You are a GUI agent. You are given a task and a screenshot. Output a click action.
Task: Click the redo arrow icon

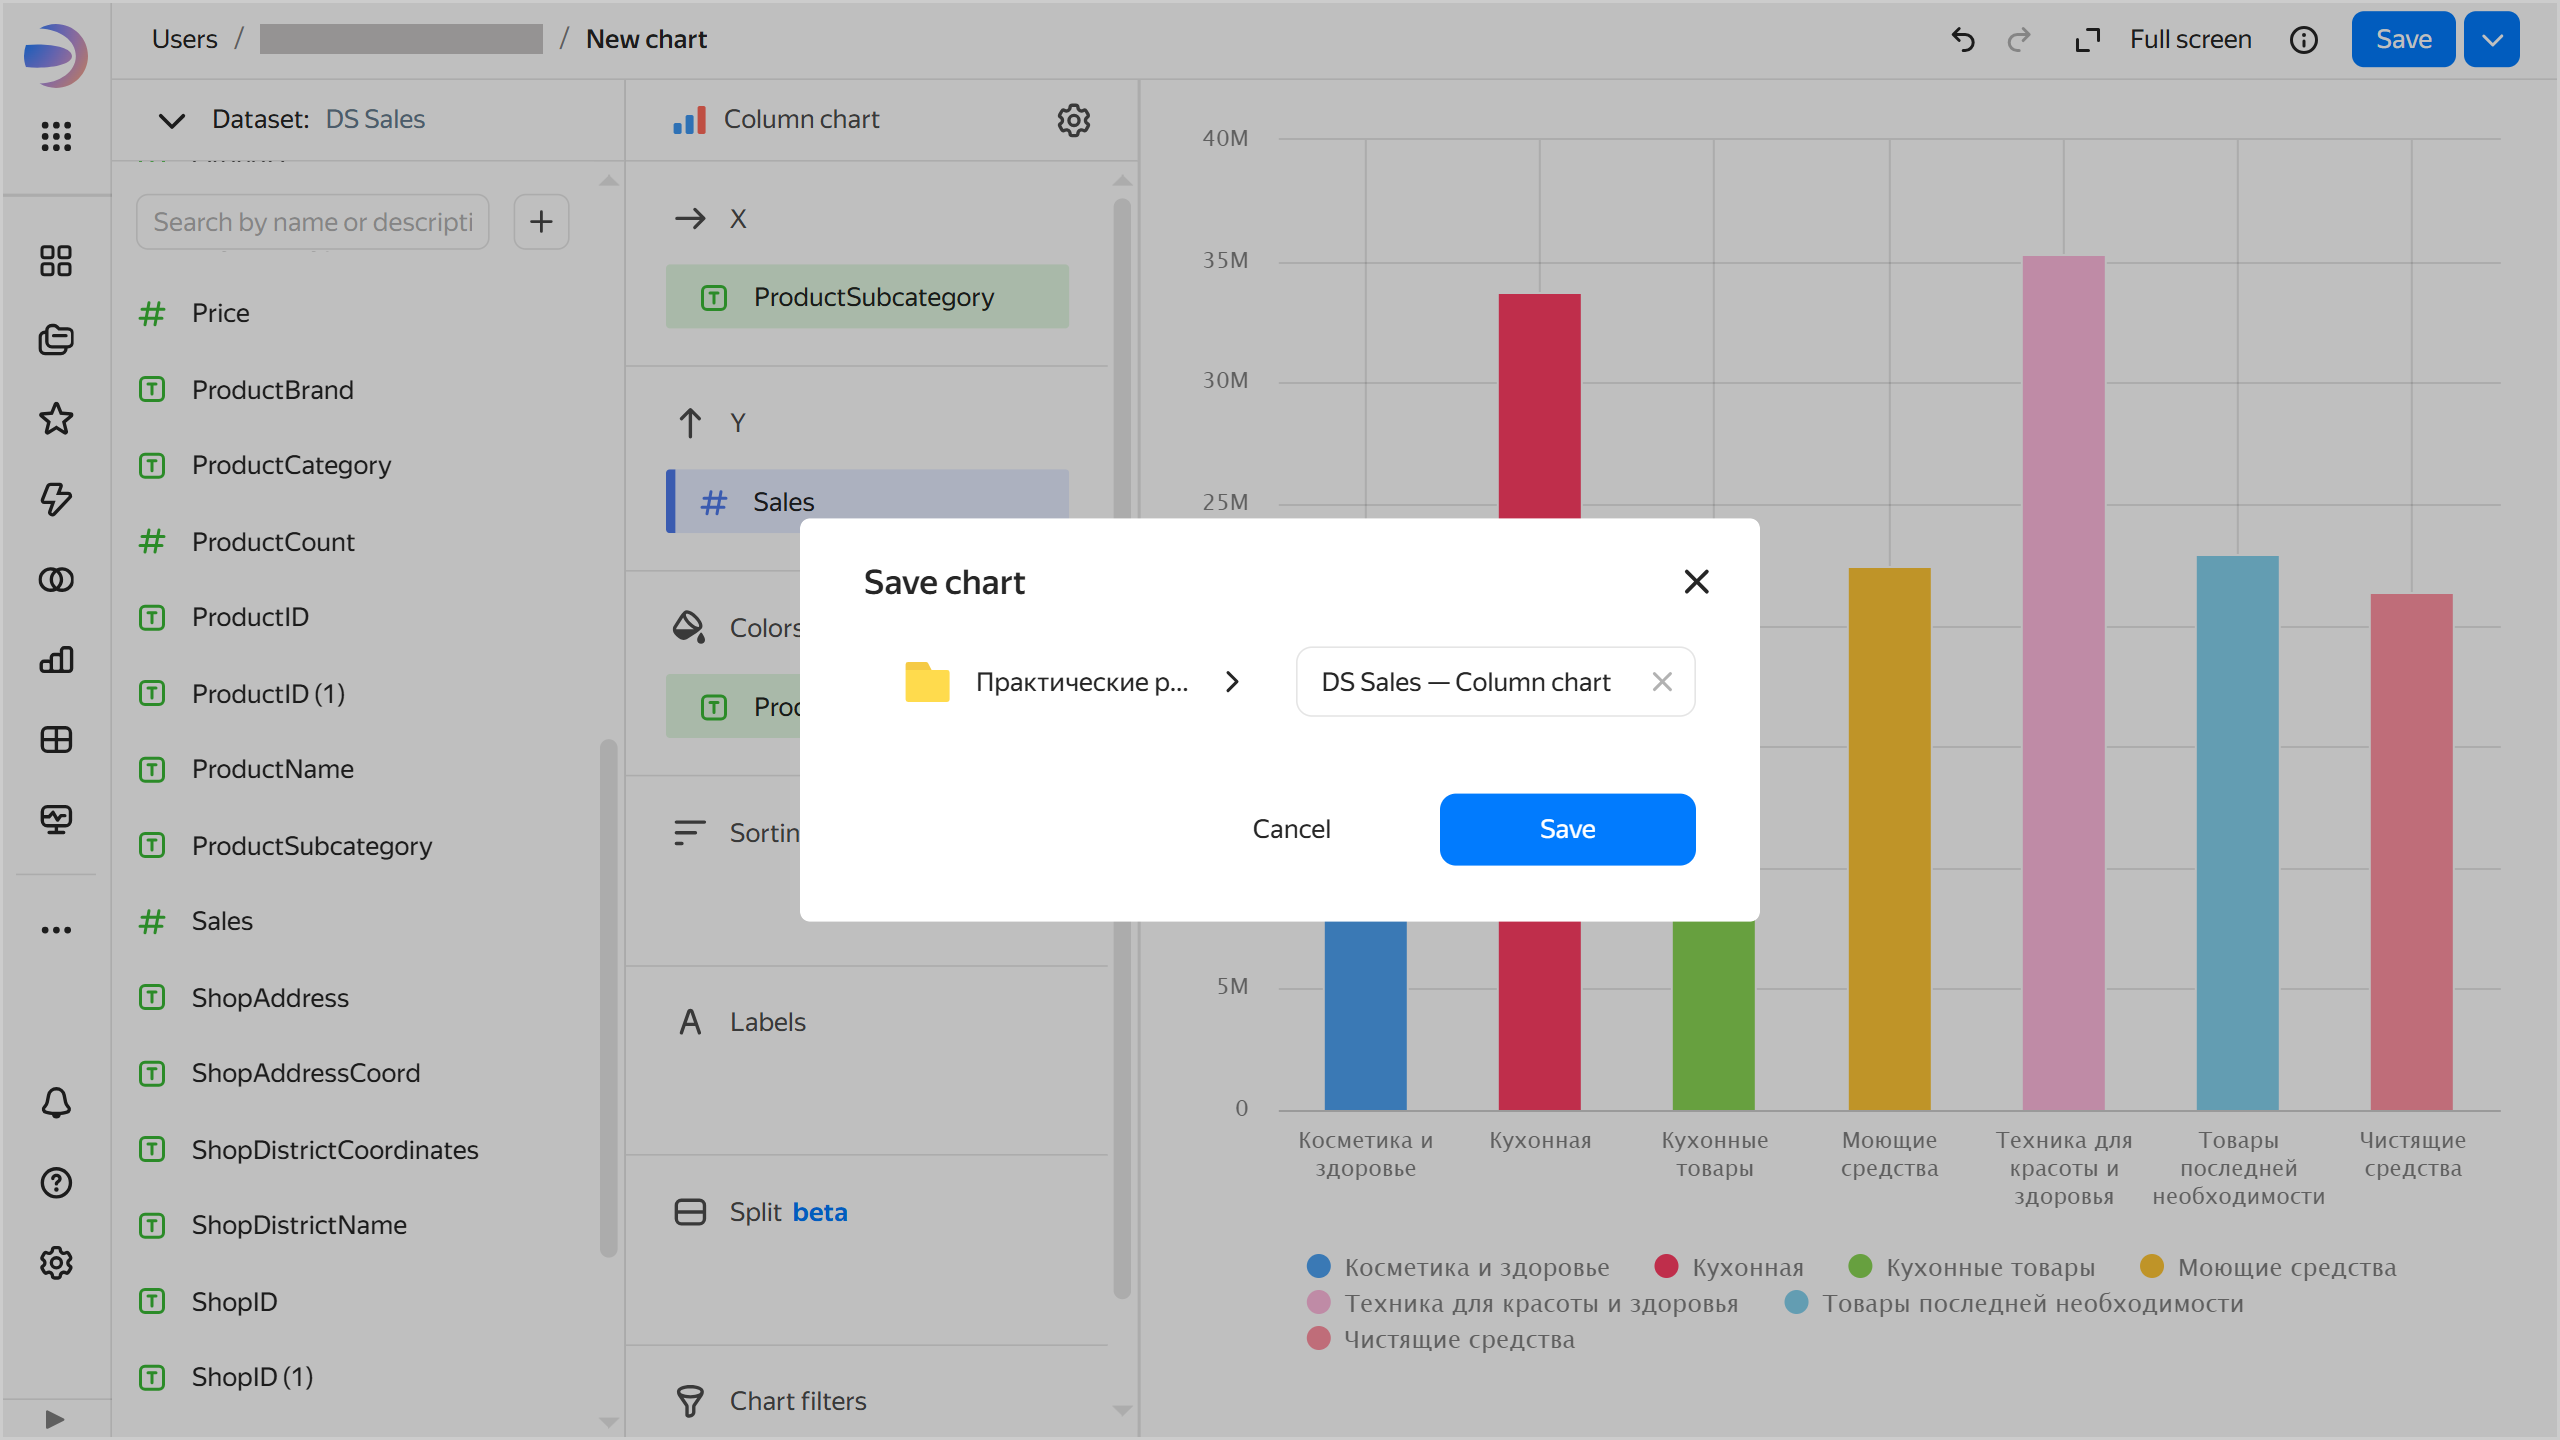click(2019, 40)
